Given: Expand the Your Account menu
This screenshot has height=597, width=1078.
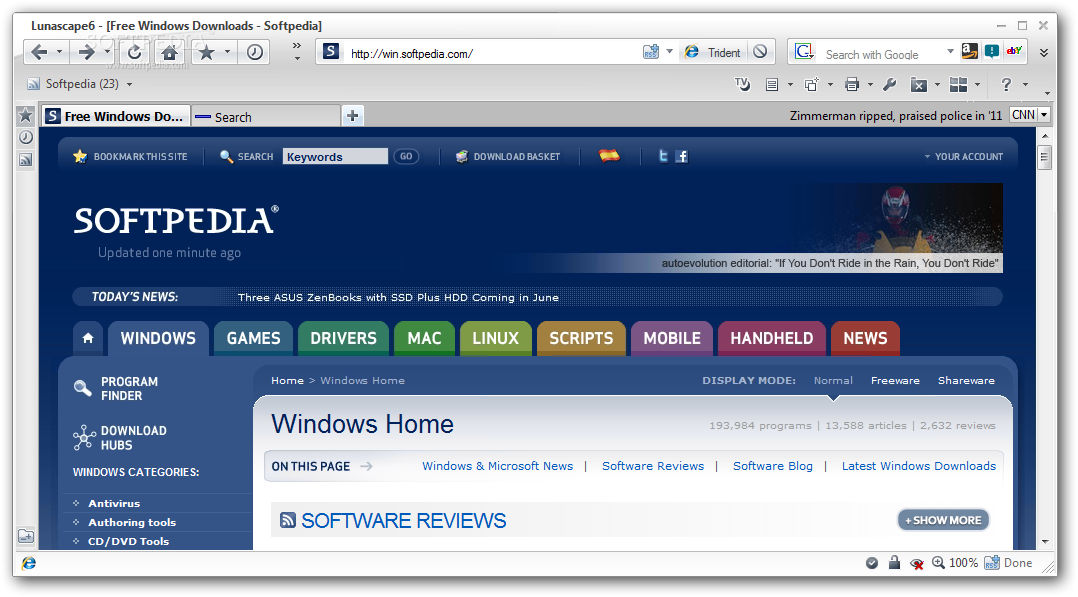Looking at the screenshot, I should tap(964, 157).
